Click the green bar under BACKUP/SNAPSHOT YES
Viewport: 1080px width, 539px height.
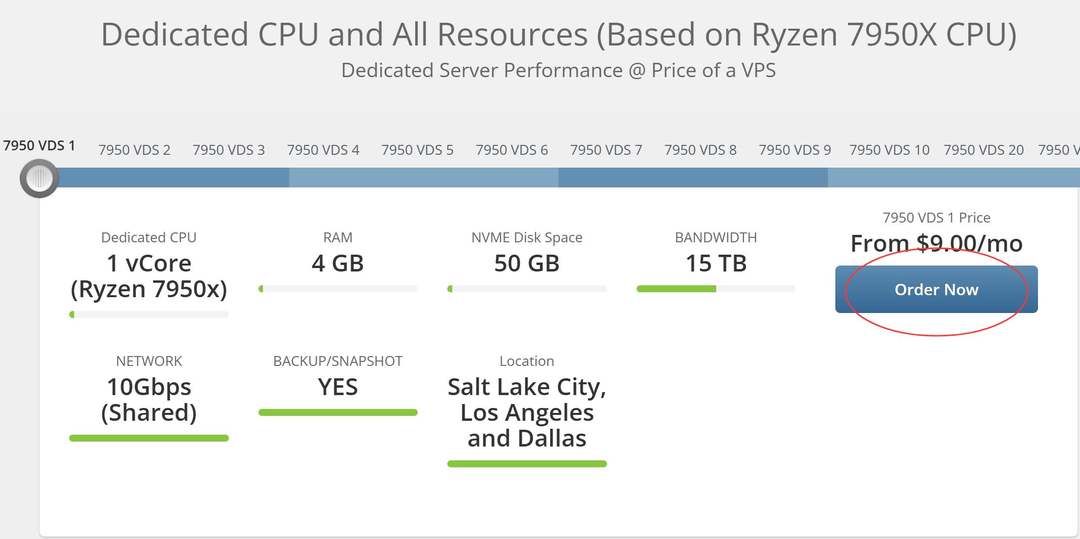tap(338, 412)
